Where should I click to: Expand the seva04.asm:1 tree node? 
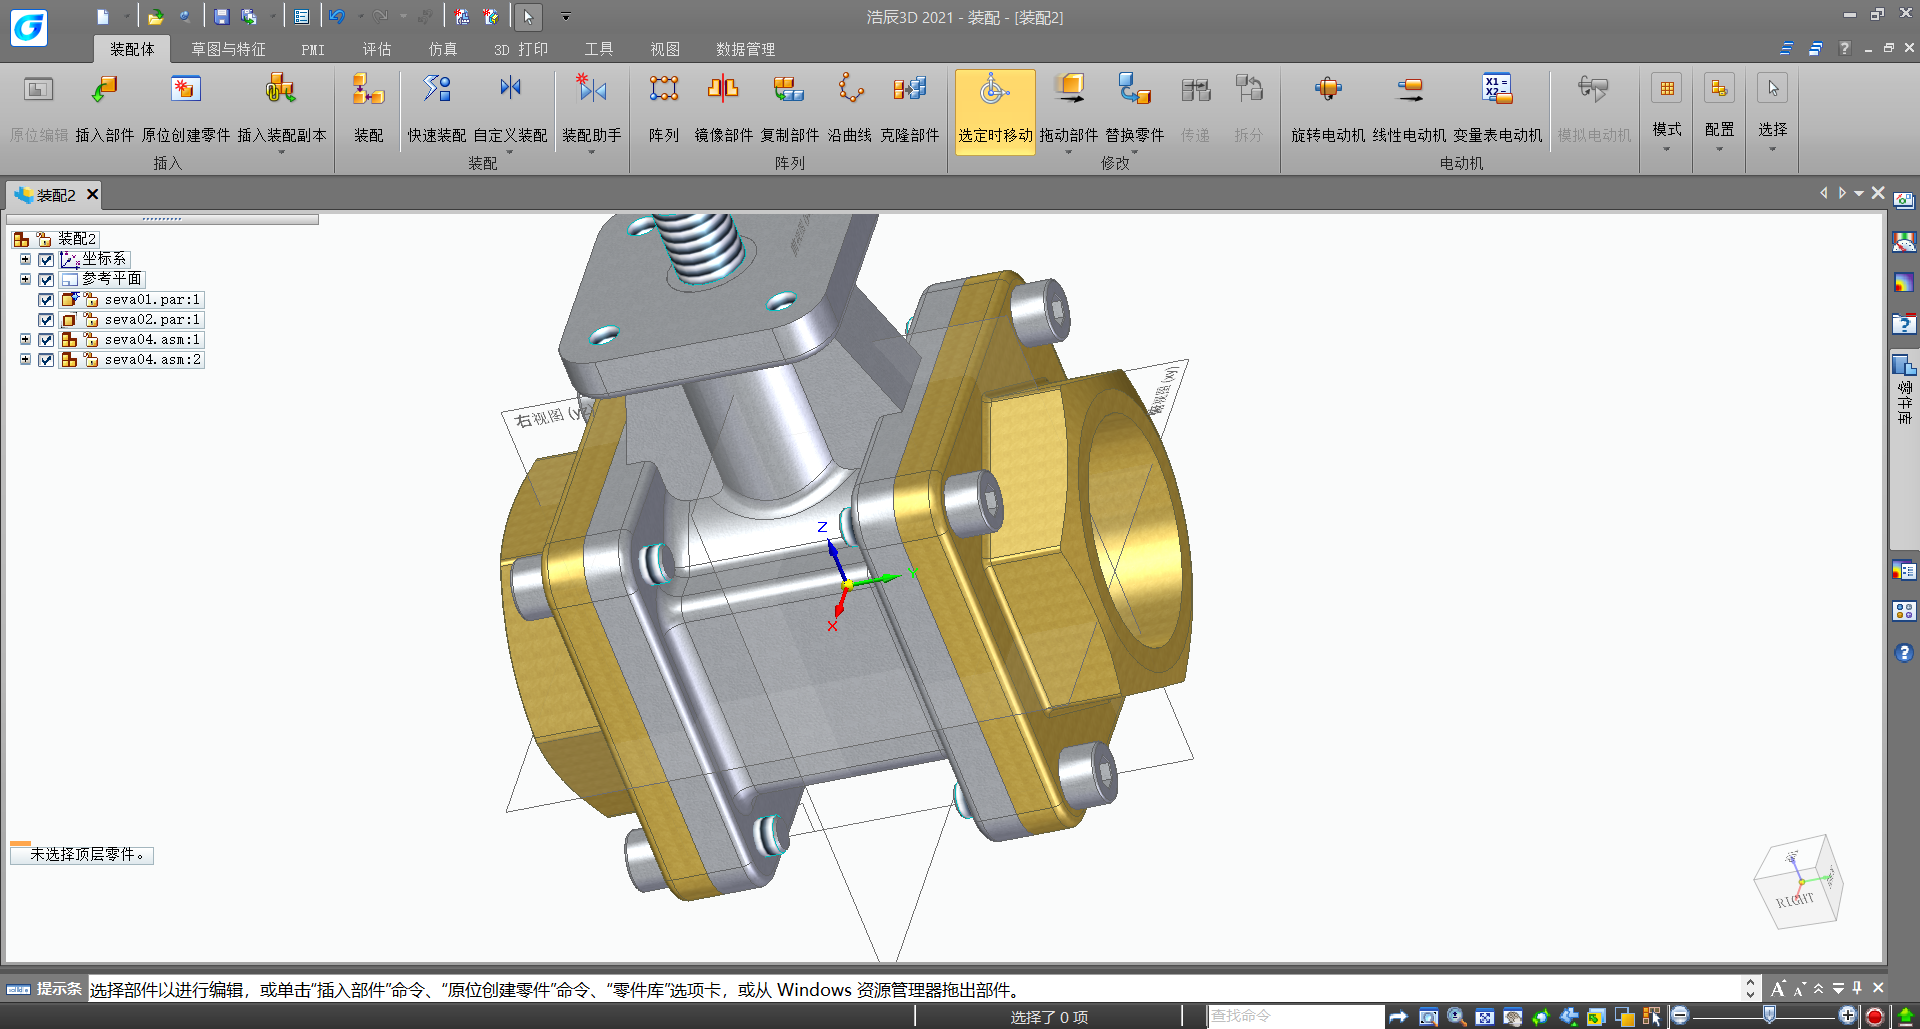25,339
